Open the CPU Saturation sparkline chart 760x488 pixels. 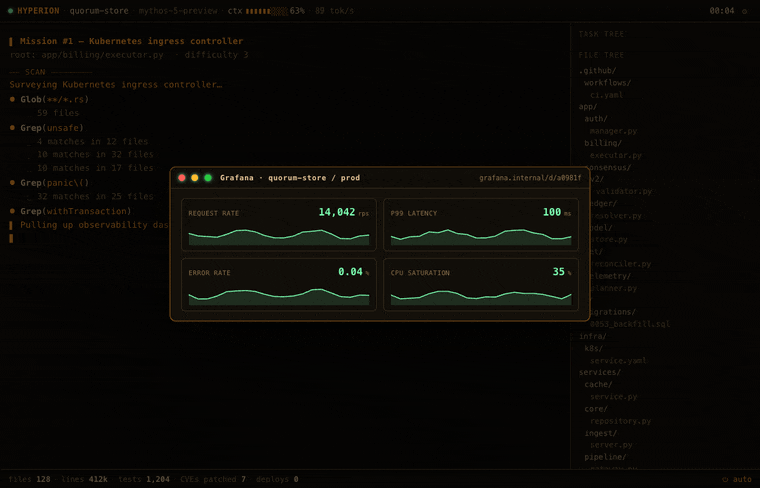pyautogui.click(x=481, y=297)
